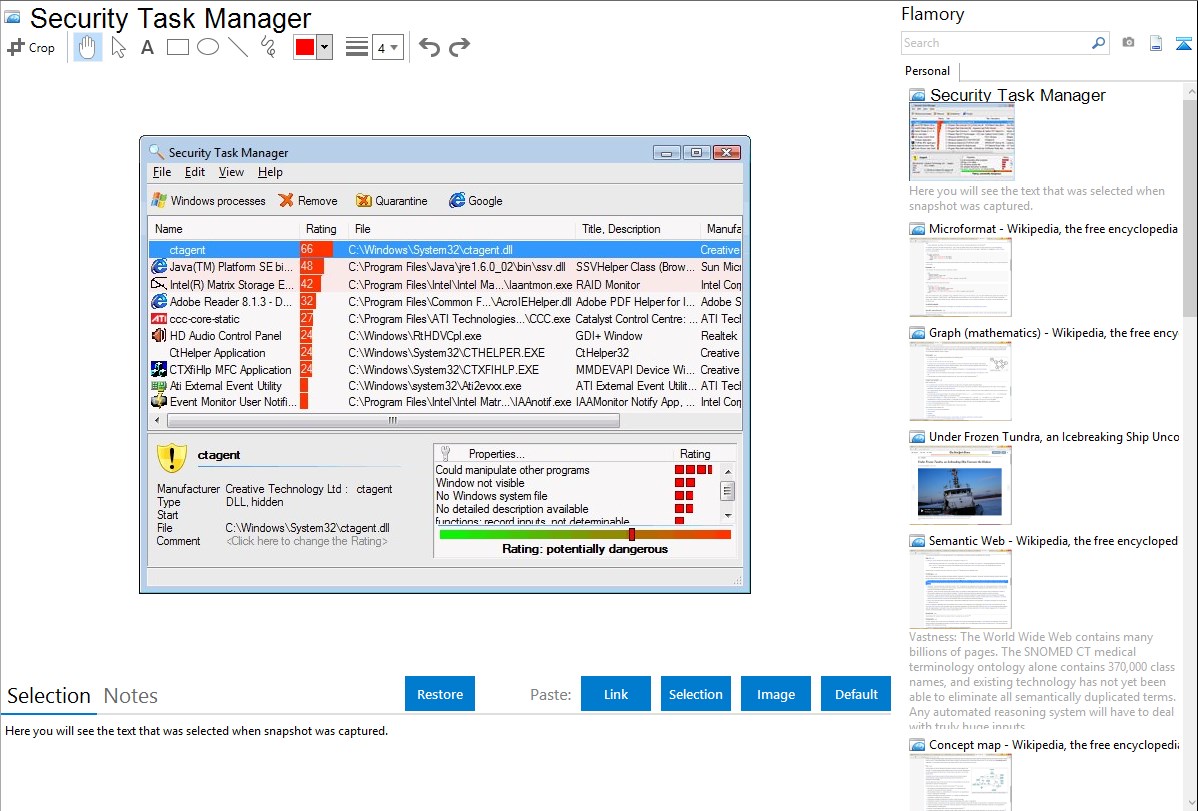Redo the last annotation
The height and width of the screenshot is (811, 1198).
pyautogui.click(x=459, y=47)
